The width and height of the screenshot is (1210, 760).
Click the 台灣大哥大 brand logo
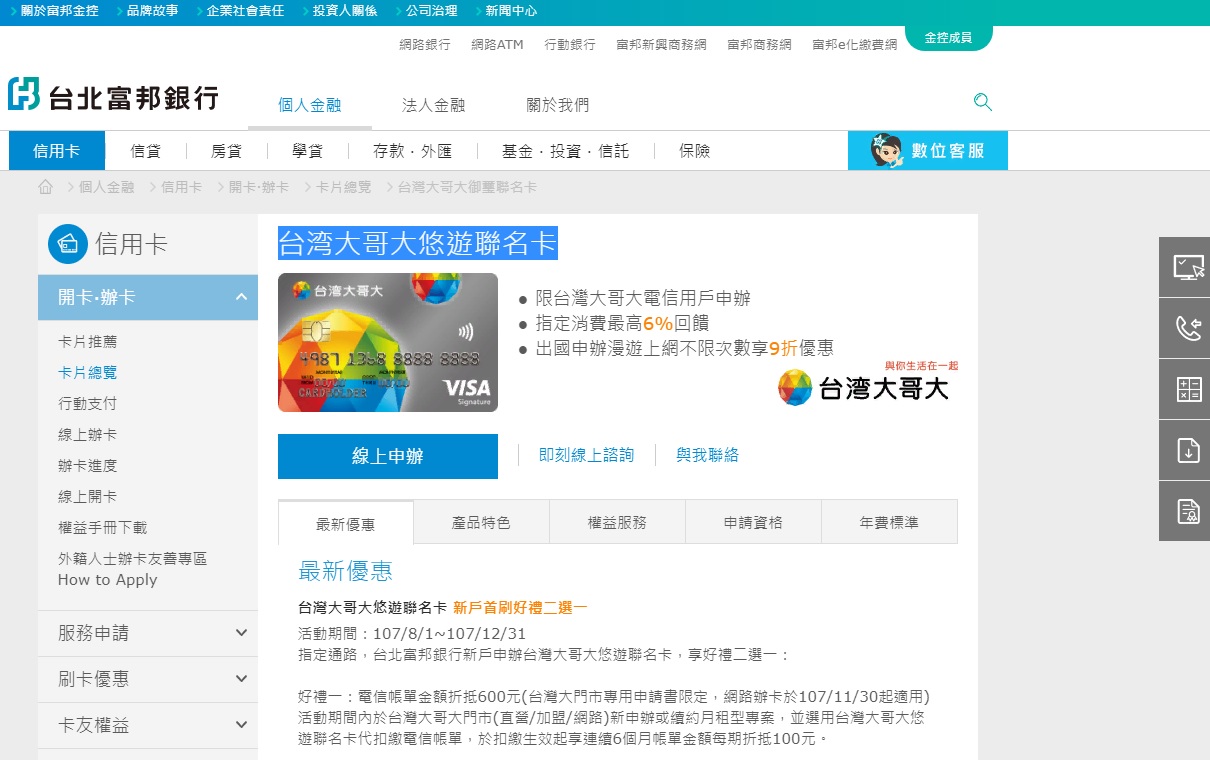tap(869, 385)
